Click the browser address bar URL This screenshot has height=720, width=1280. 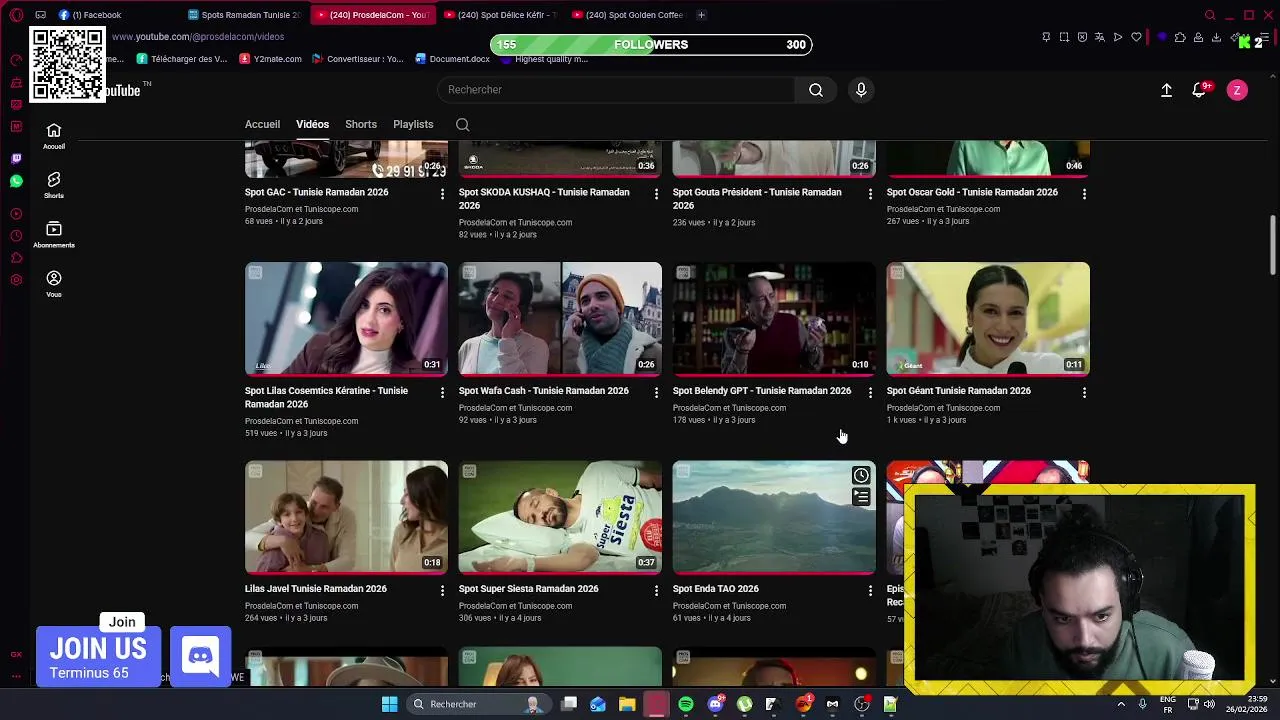198,37
